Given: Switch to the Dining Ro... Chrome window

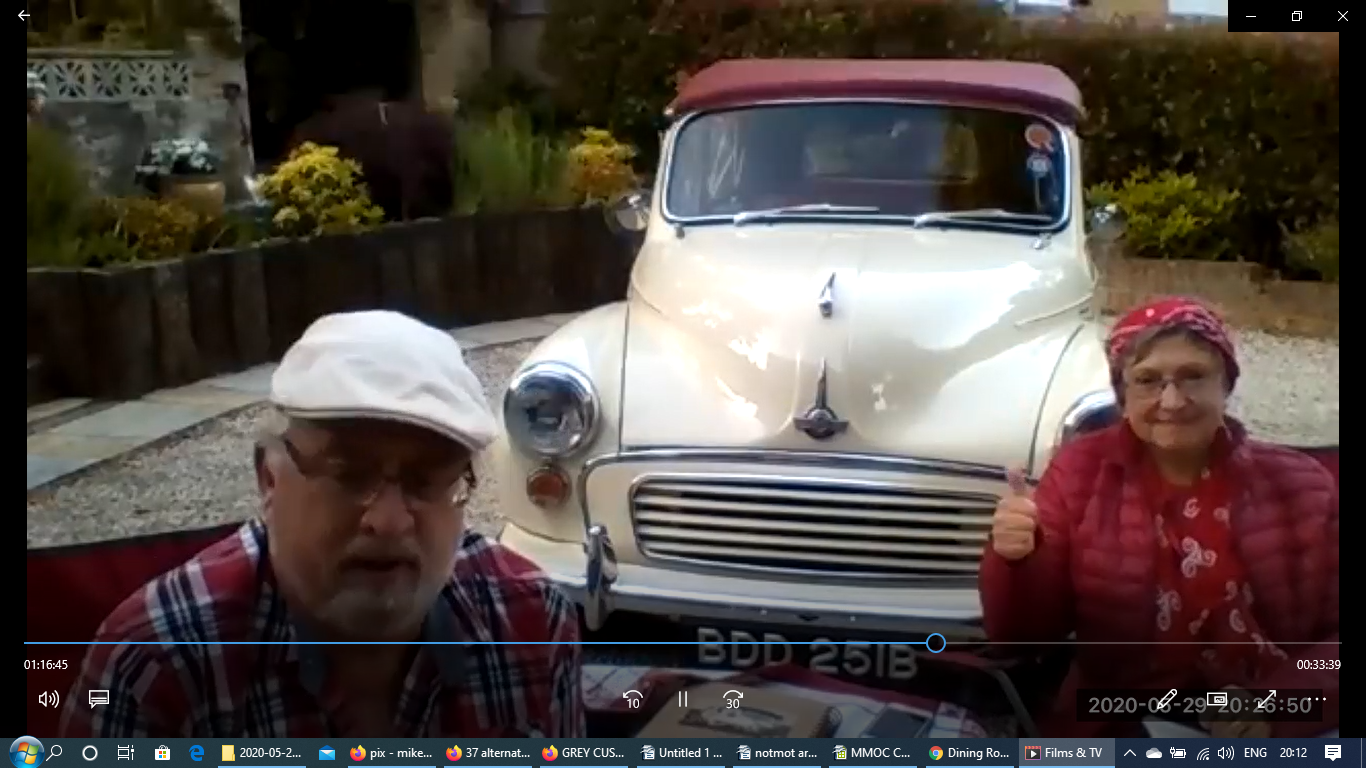Looking at the screenshot, I should [x=969, y=753].
